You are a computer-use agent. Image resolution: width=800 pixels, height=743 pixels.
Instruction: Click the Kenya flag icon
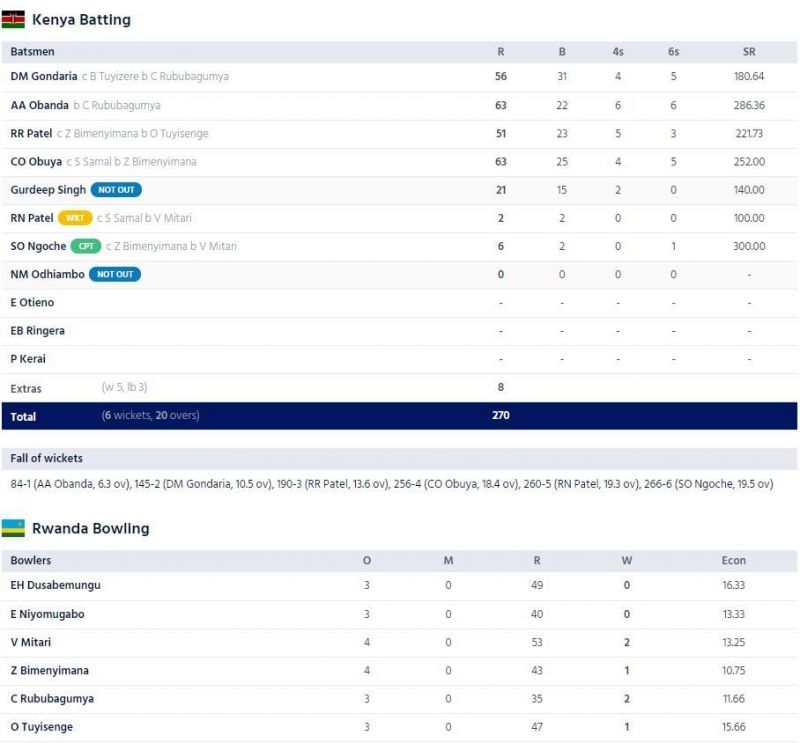[x=13, y=20]
